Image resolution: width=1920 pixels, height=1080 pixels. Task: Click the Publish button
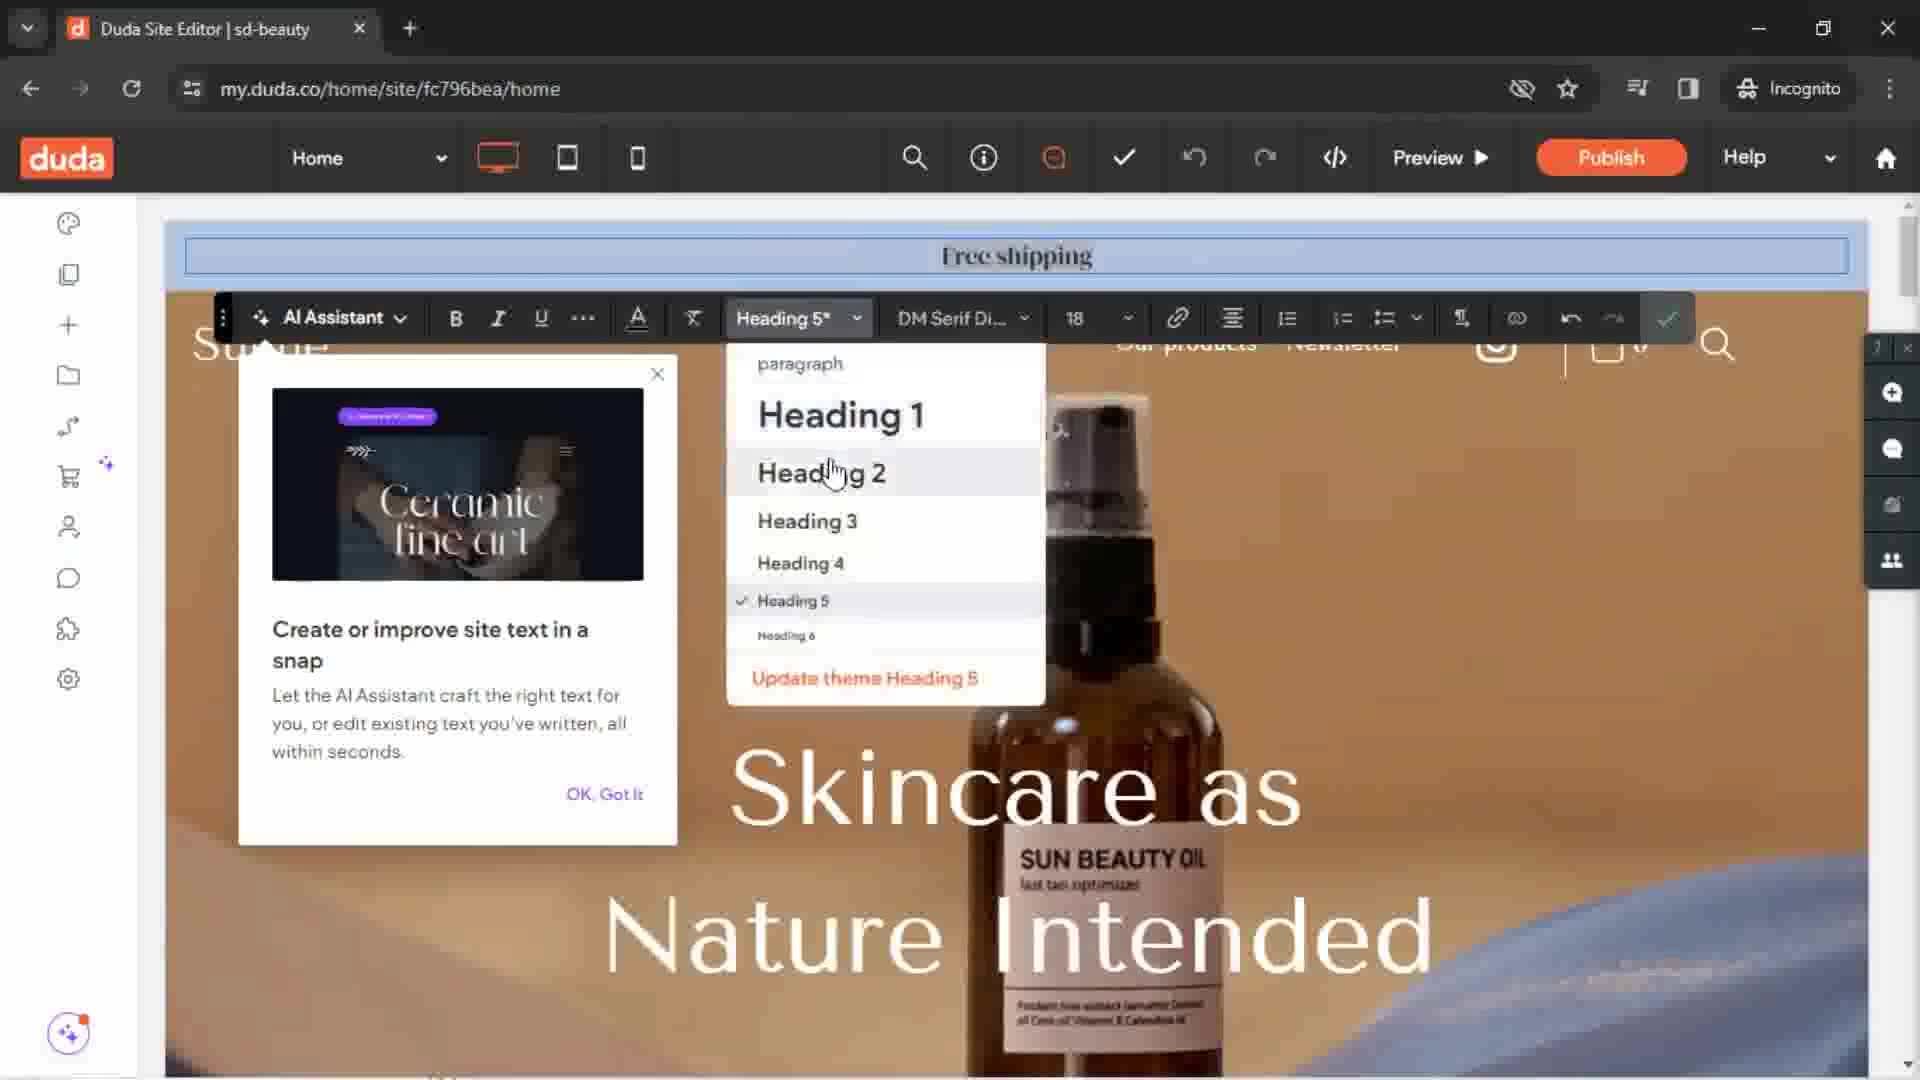click(x=1611, y=158)
